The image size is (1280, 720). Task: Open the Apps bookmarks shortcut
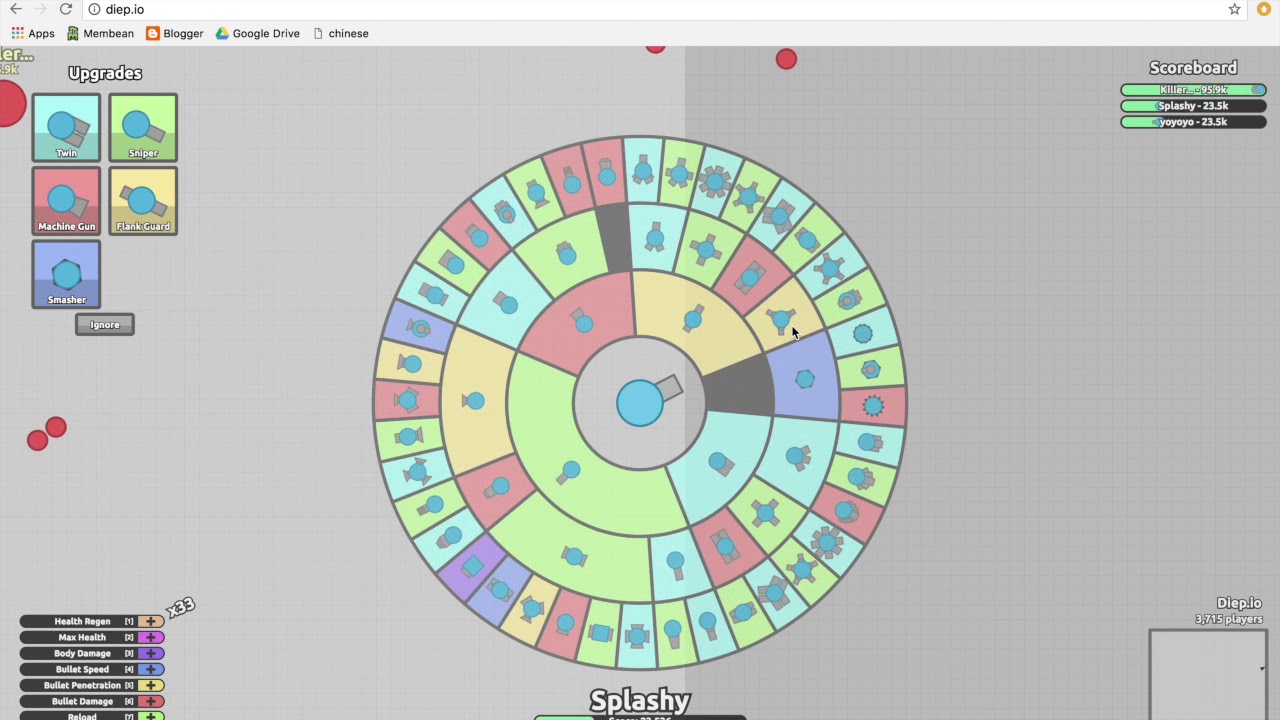tap(33, 33)
